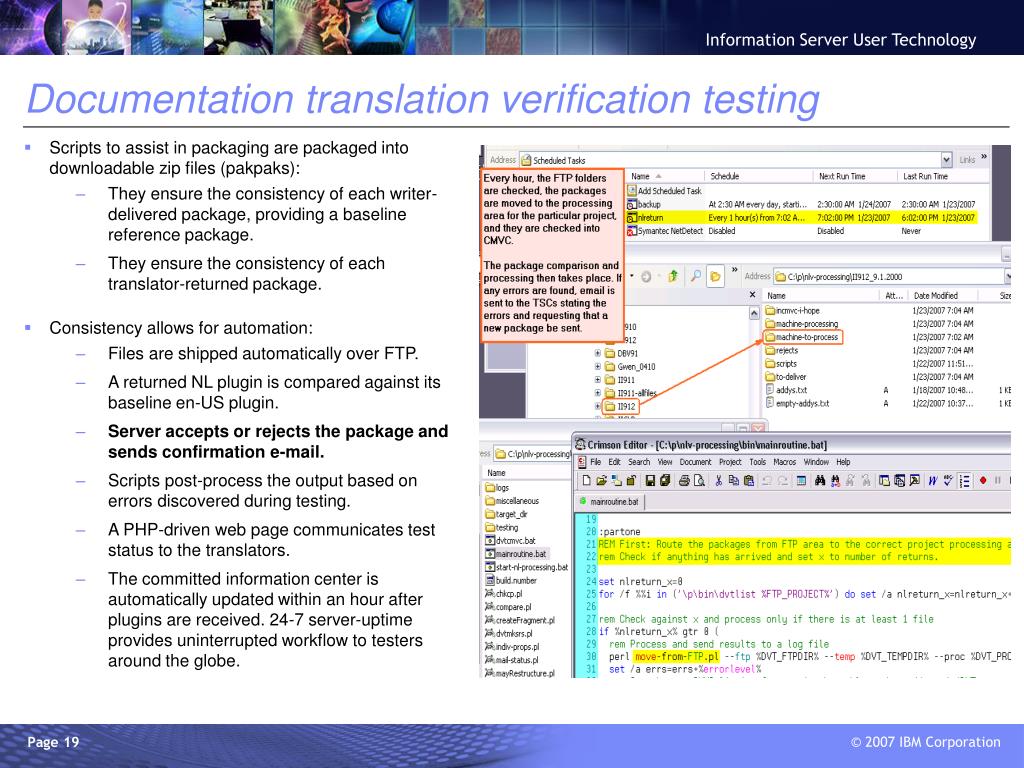The image size is (1024, 768).
Task: Click Replace binoculars icon in Crimson Editor
Action: tap(835, 481)
